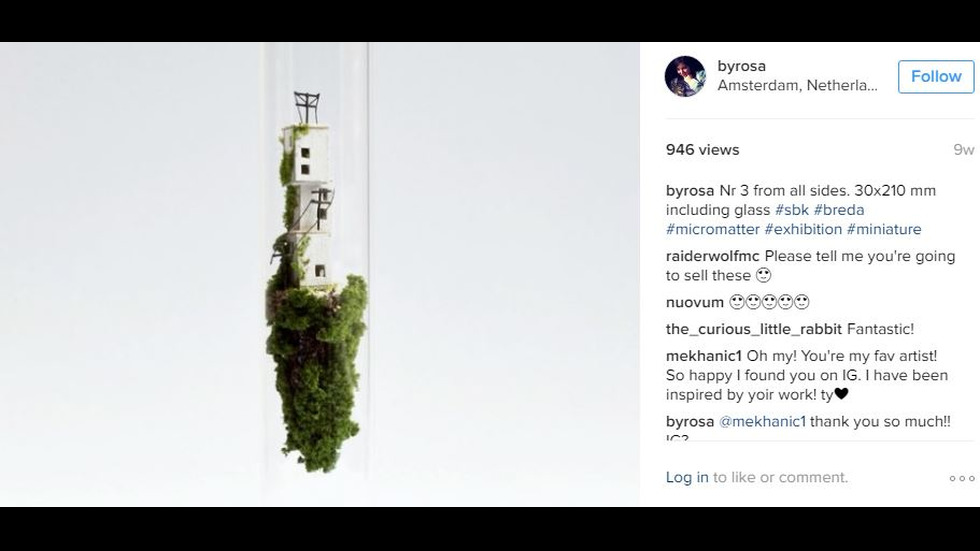Viewport: 980px width, 551px height.
Task: Open the three-dot more options menu
Action: point(962,479)
